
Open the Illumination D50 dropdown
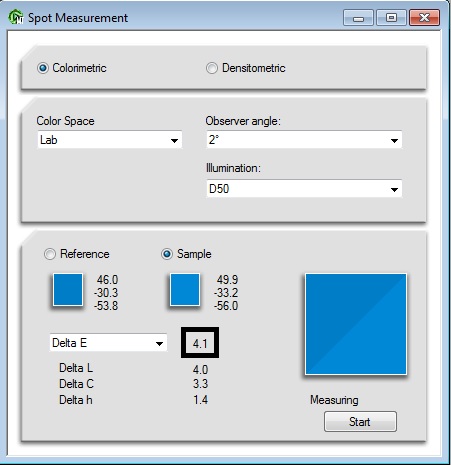(304, 189)
